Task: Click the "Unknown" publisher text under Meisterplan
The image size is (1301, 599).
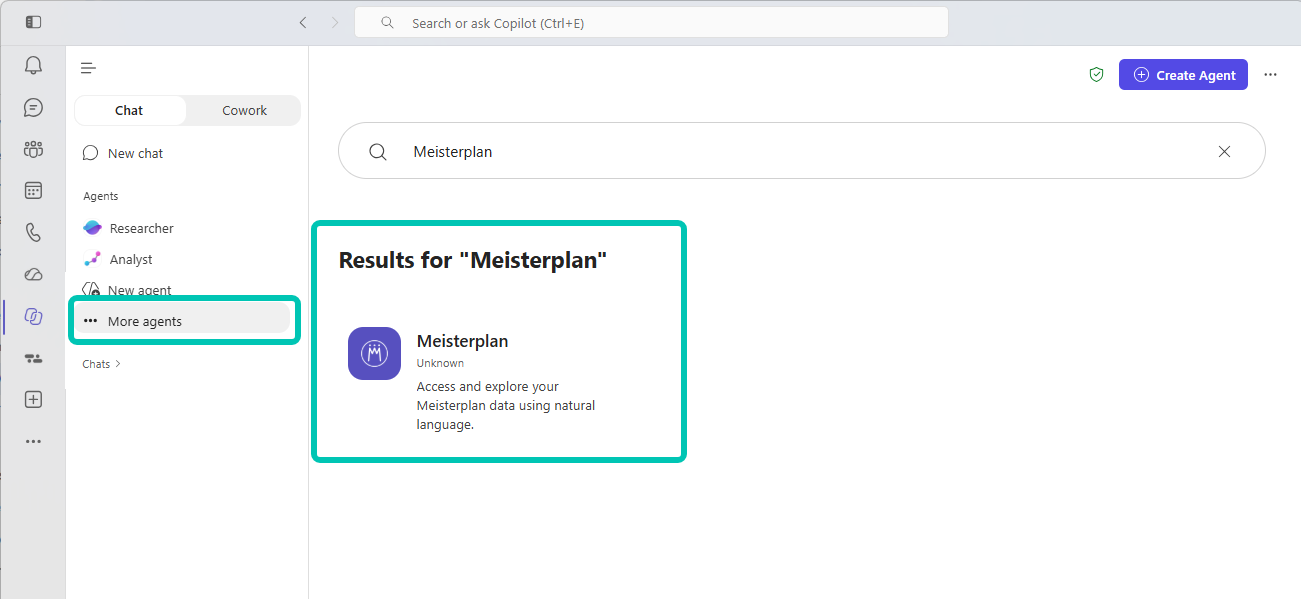Action: tap(440, 363)
